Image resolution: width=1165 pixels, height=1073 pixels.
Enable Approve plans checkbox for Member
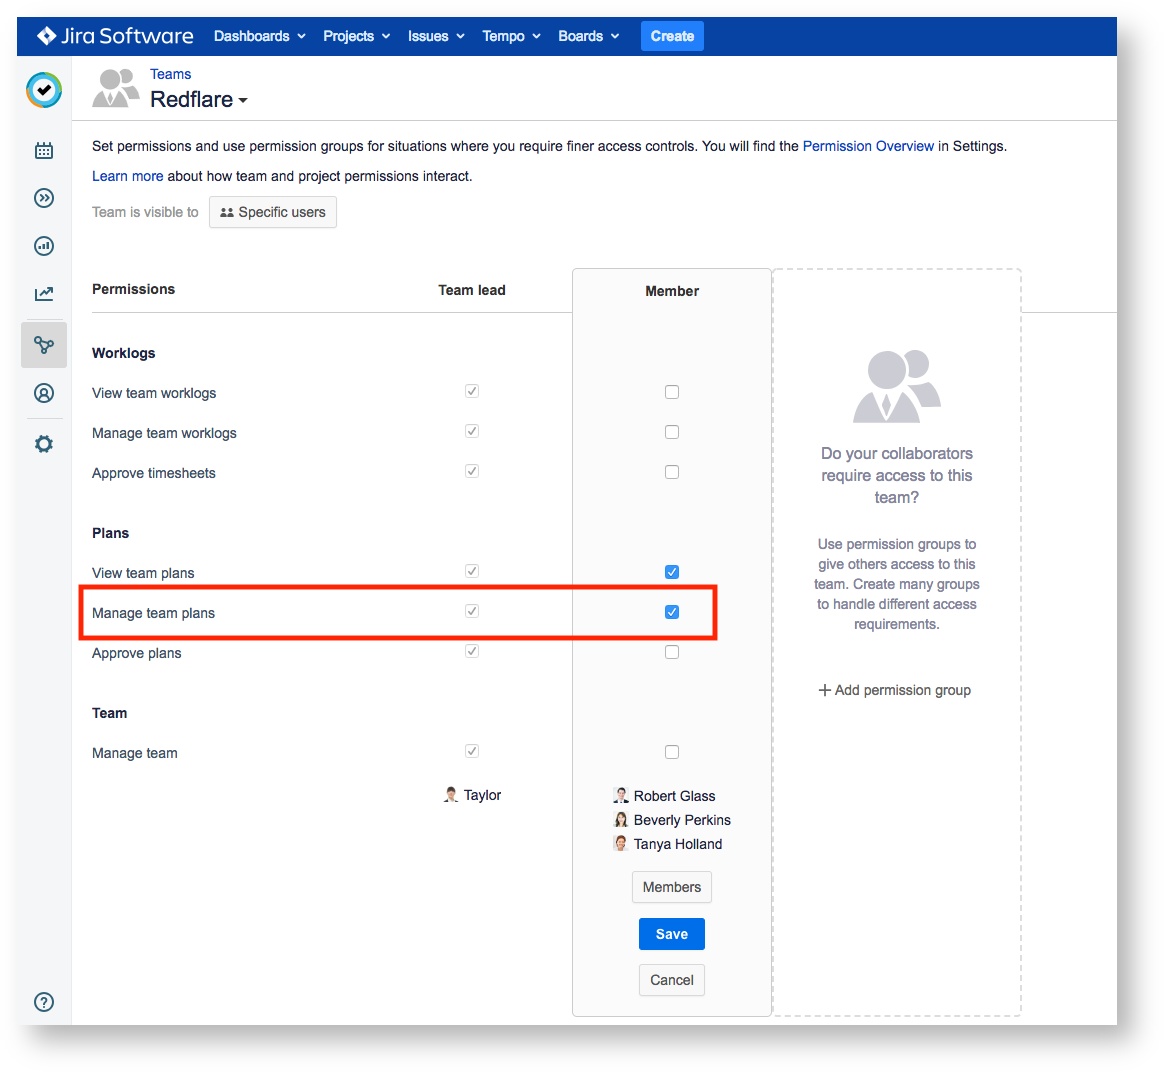[x=672, y=652]
